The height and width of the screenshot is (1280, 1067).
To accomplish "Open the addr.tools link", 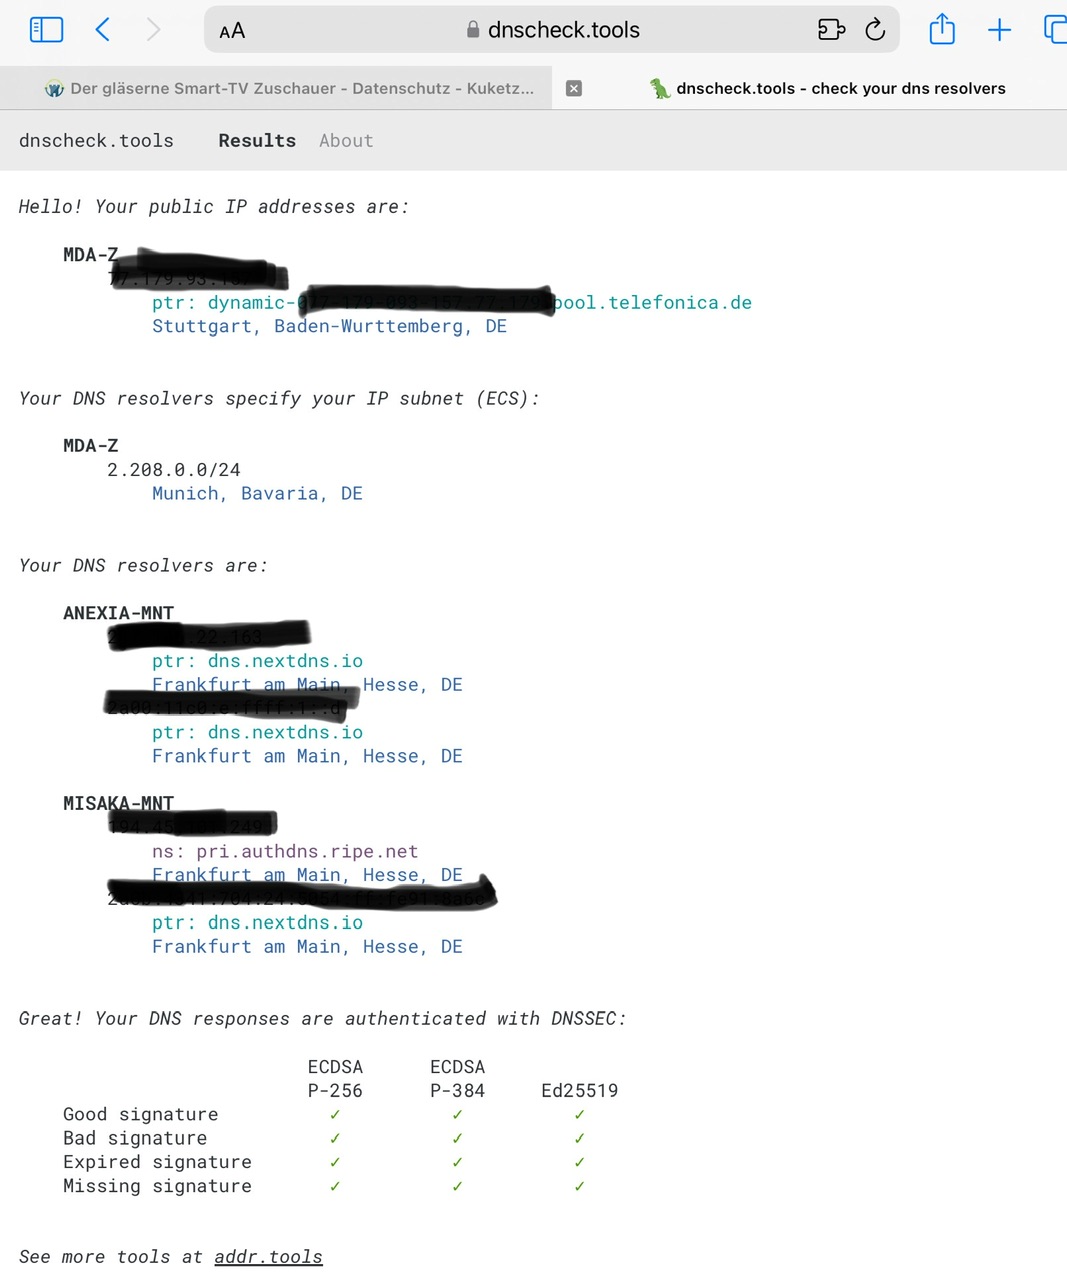I will click(268, 1257).
